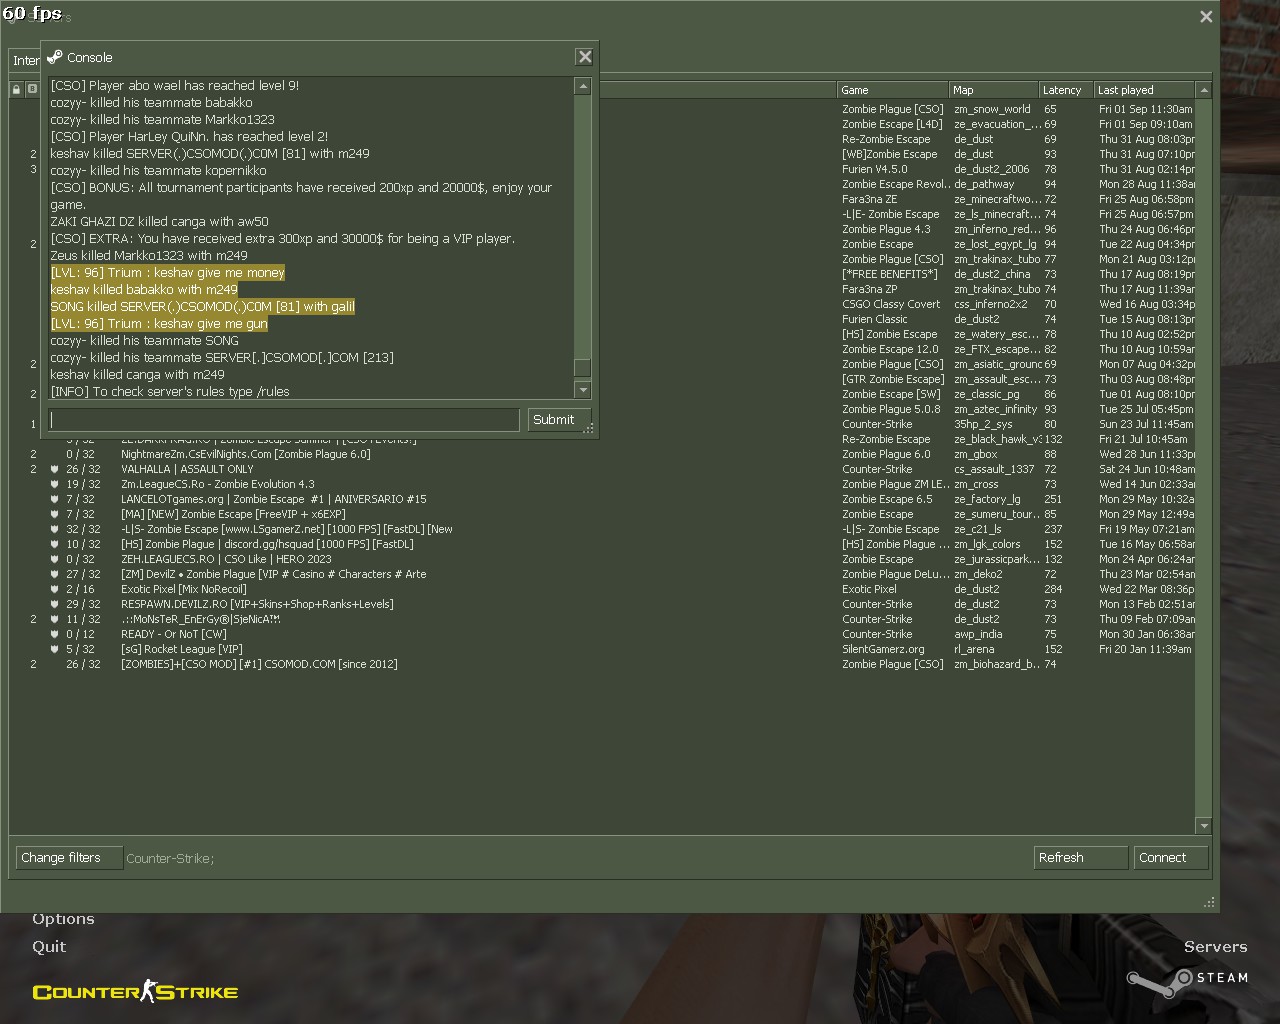The image size is (1280, 1024).
Task: Click the Steam icon in the Console title bar
Action: [x=55, y=57]
